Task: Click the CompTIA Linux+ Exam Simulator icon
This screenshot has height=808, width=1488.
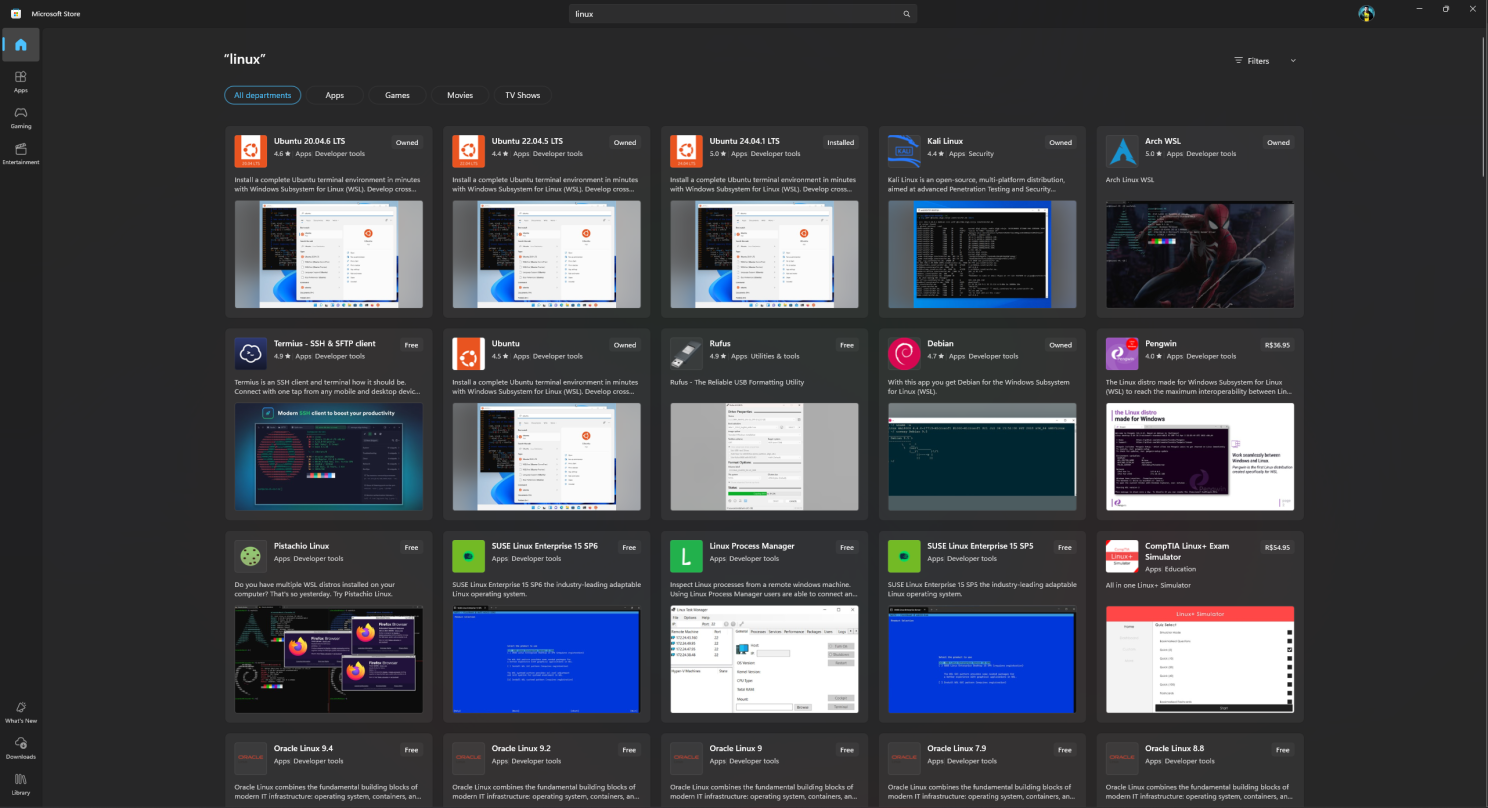Action: pyautogui.click(x=1122, y=556)
